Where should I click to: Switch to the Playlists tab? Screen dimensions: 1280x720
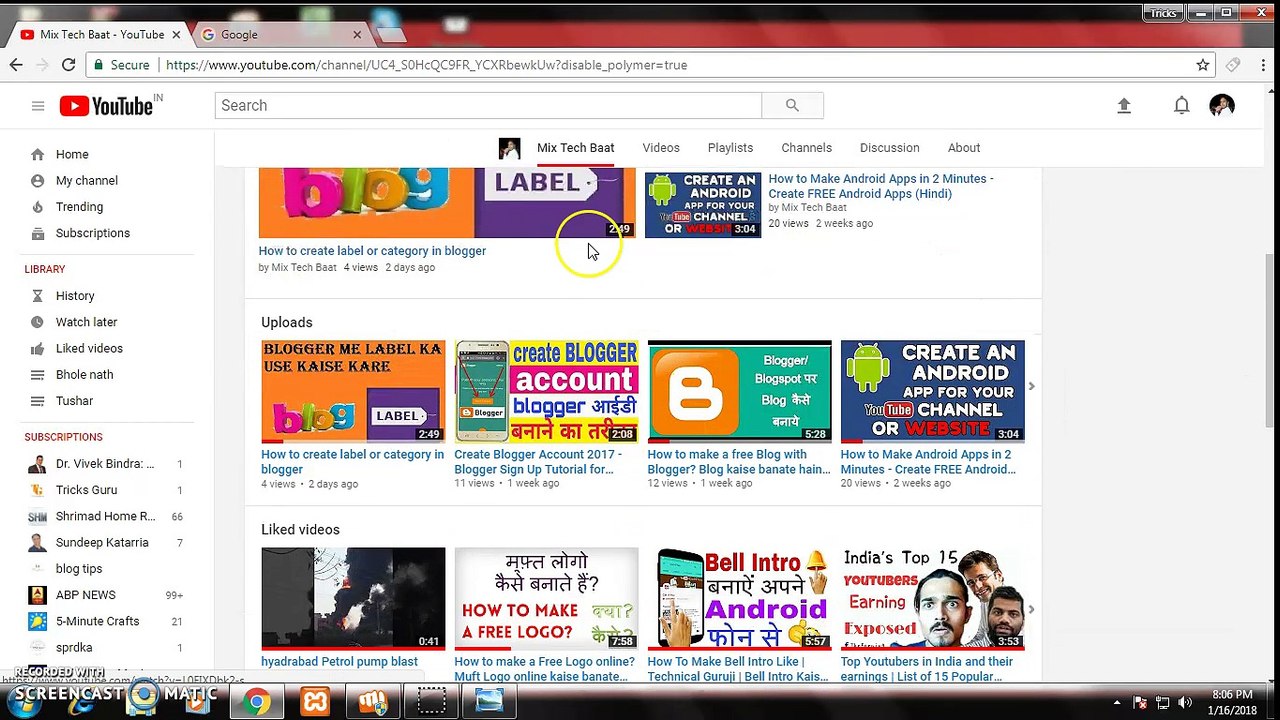point(730,148)
